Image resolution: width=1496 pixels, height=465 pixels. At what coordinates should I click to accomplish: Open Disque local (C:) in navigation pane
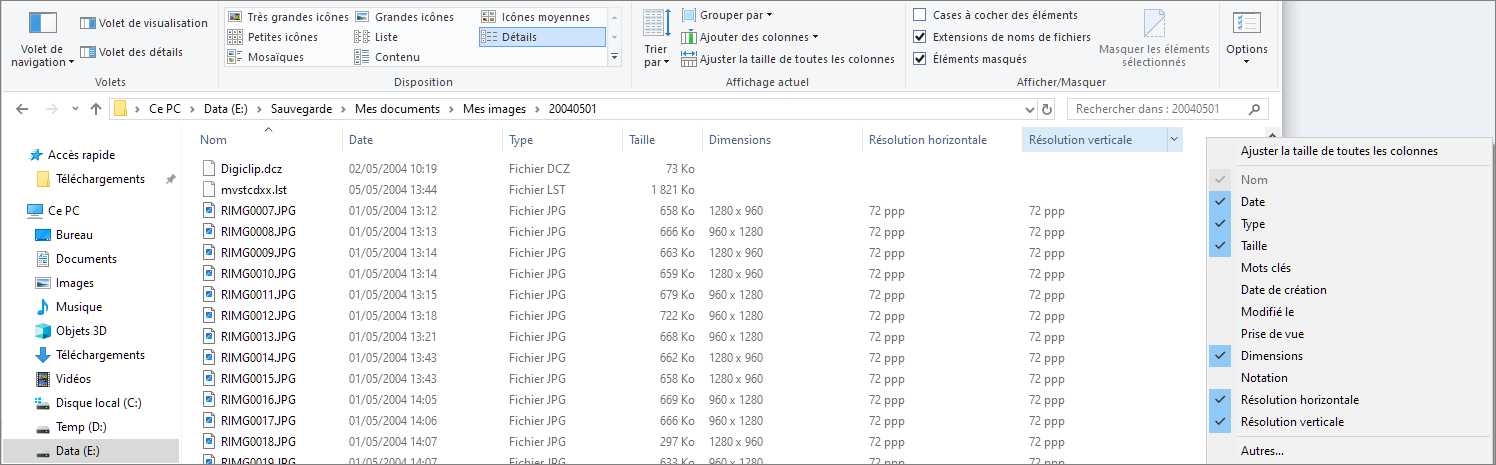(98, 403)
